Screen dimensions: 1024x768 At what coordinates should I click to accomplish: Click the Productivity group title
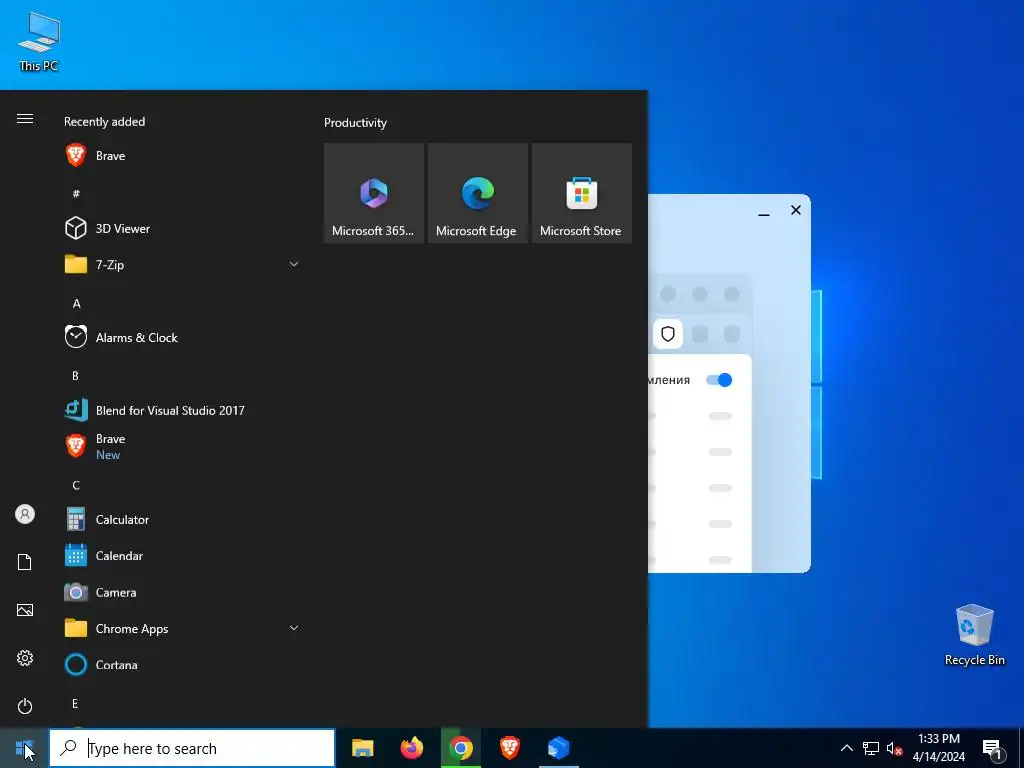tap(355, 123)
